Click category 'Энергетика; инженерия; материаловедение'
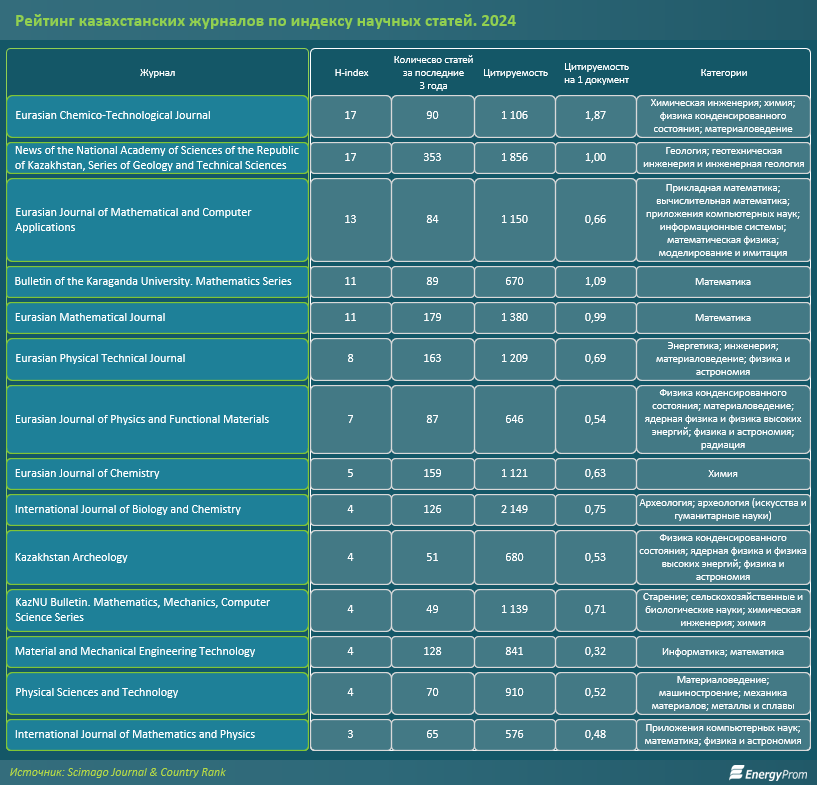The image size is (817, 785). tap(723, 359)
